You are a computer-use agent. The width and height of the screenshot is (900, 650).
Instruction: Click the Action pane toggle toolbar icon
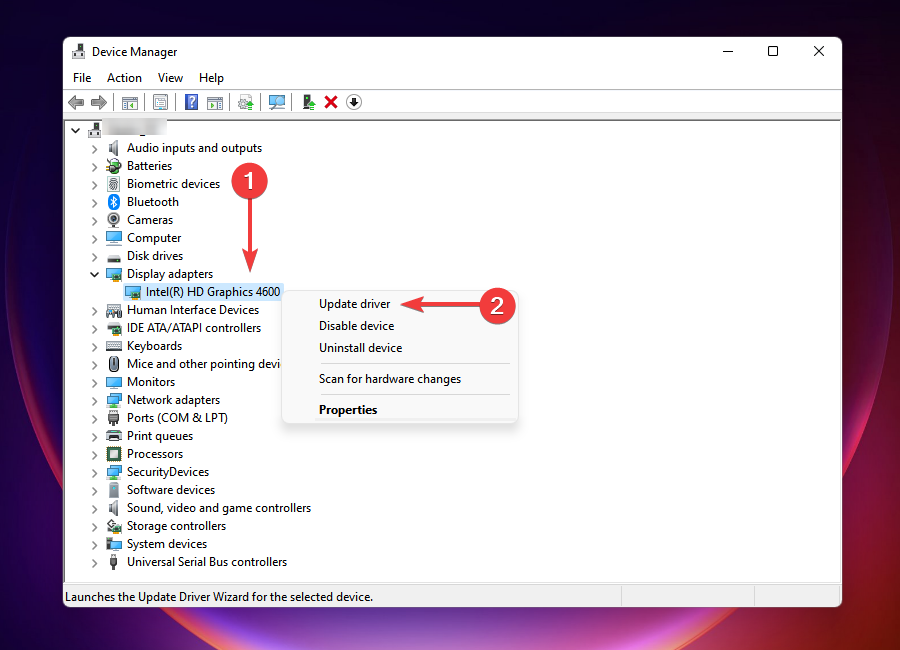pos(215,103)
